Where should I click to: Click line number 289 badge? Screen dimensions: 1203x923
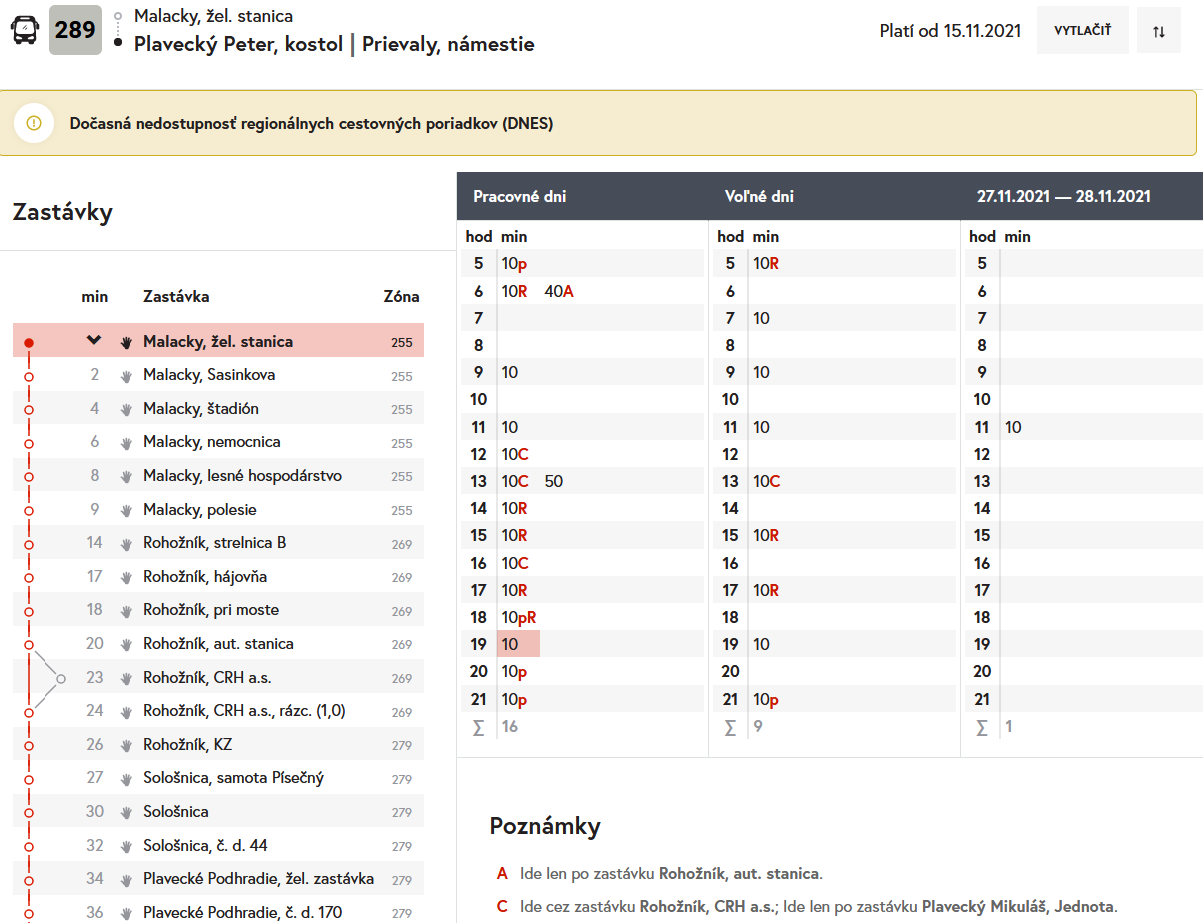coord(75,30)
